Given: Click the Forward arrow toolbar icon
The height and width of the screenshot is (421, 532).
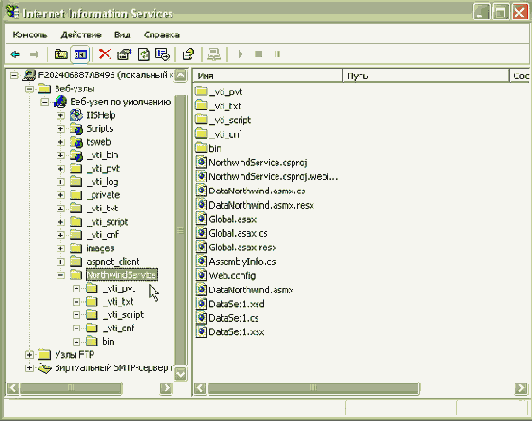Looking at the screenshot, I should point(34,54).
